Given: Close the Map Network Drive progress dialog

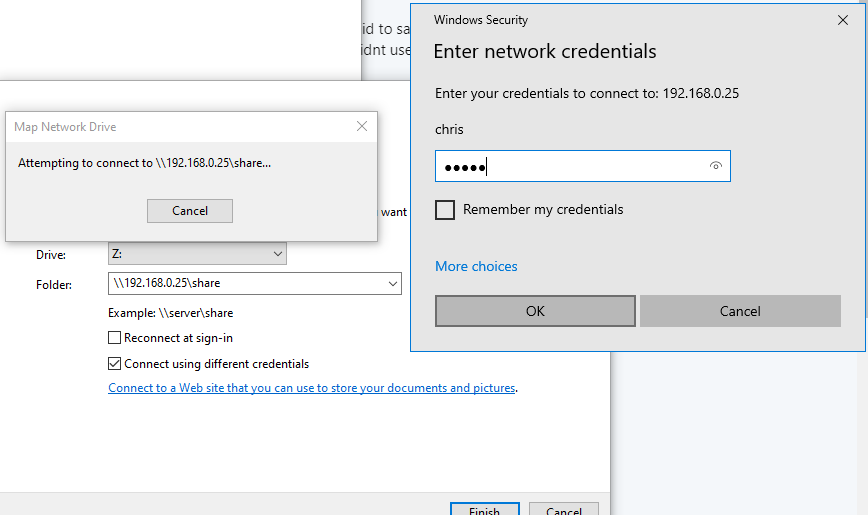Looking at the screenshot, I should [362, 127].
